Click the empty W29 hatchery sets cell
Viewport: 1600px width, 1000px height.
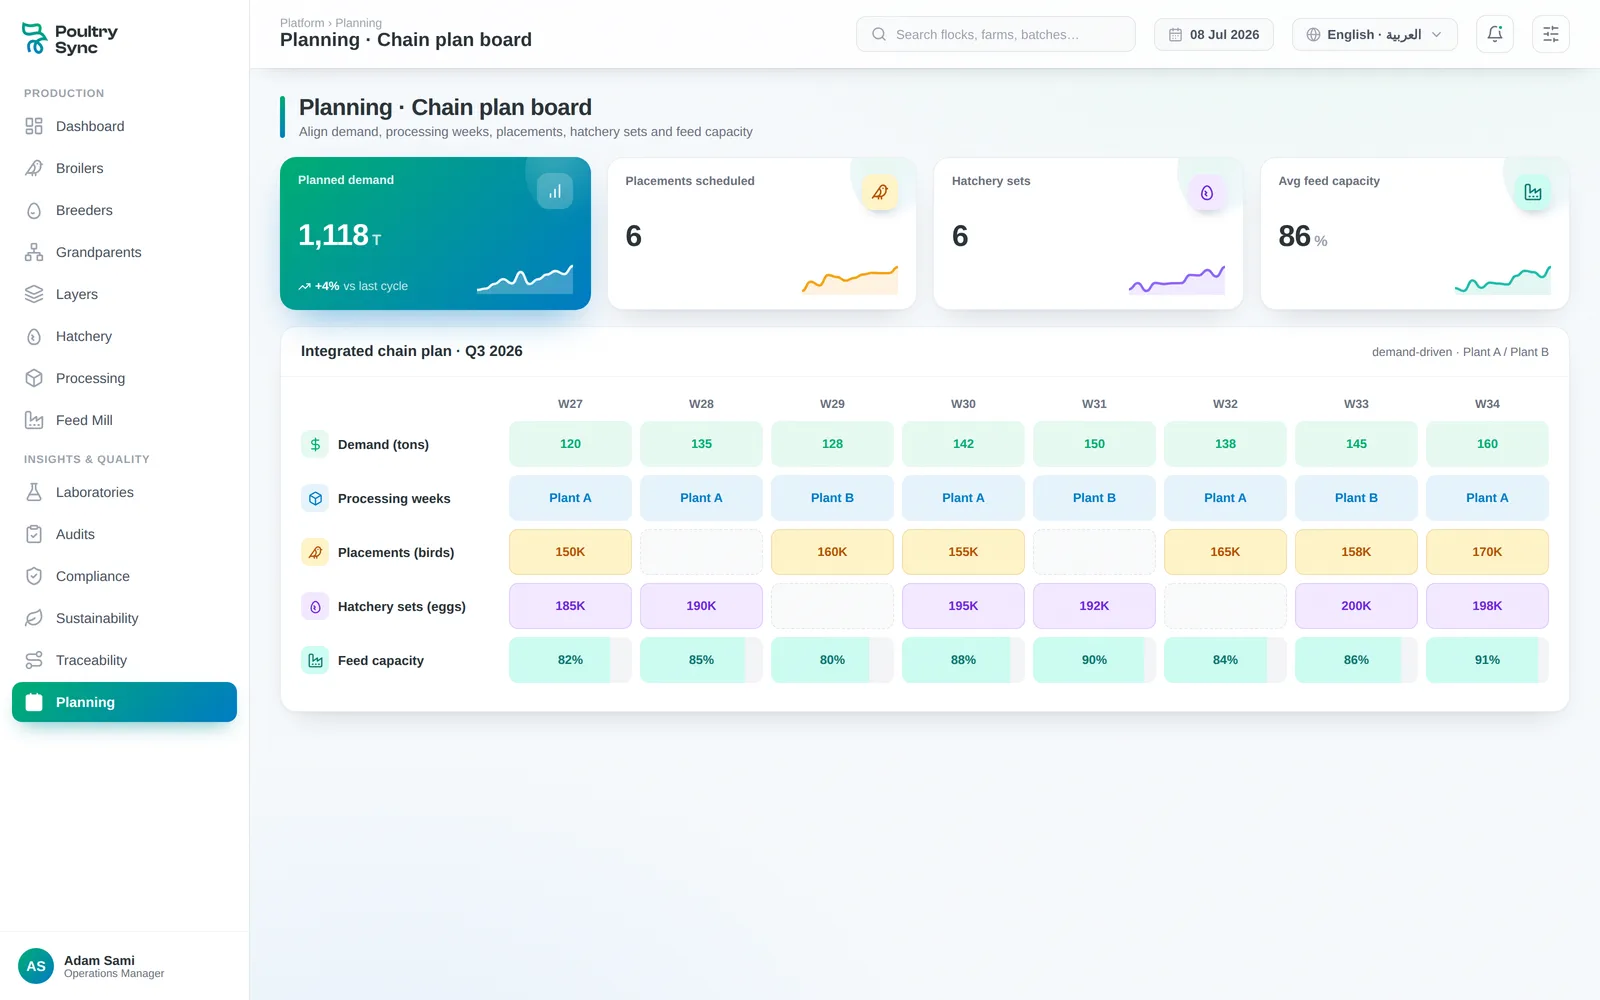tap(832, 606)
